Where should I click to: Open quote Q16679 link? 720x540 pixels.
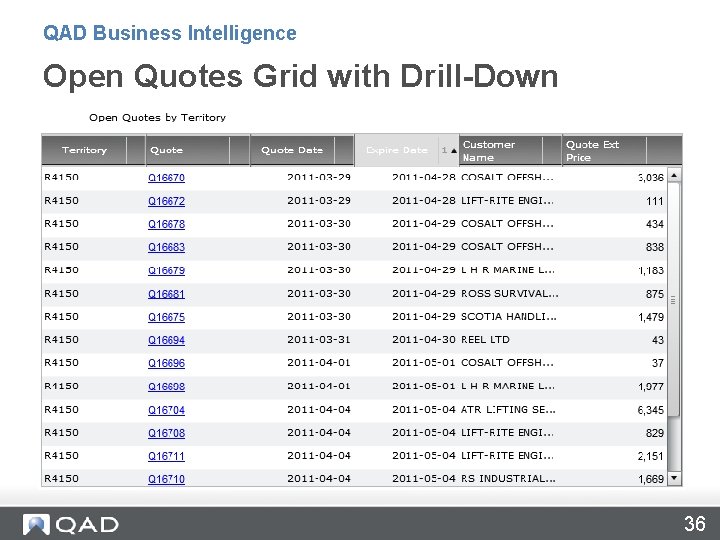tap(166, 270)
